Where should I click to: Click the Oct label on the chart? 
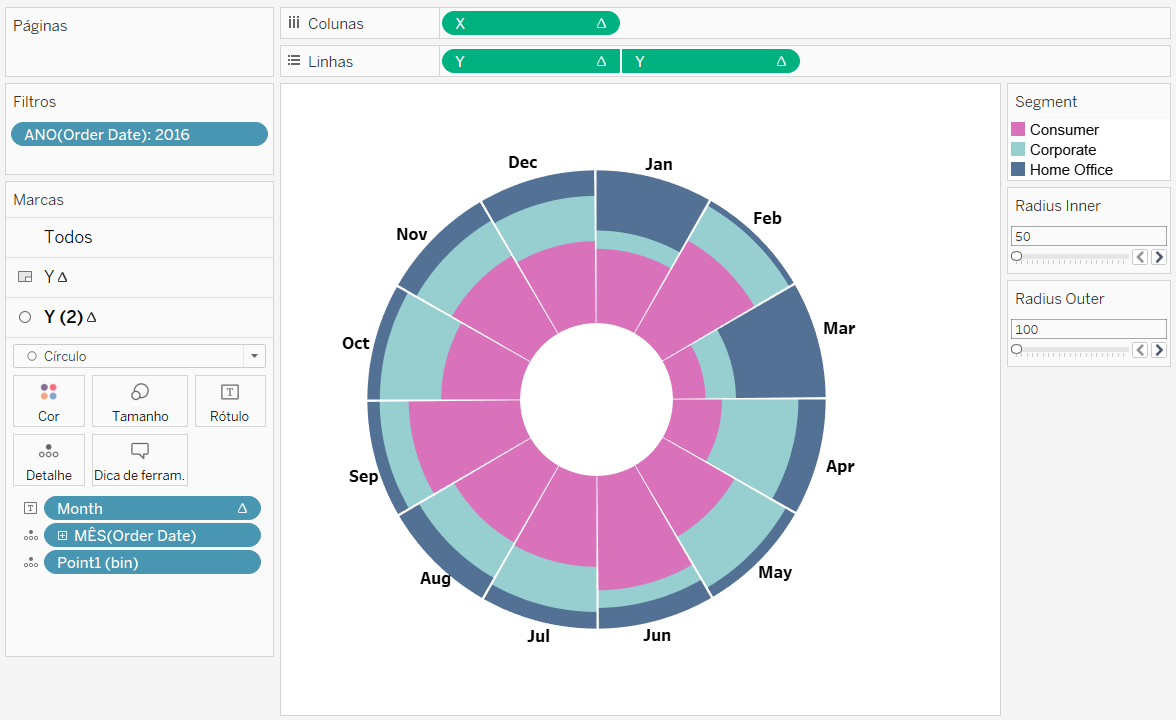tap(356, 344)
